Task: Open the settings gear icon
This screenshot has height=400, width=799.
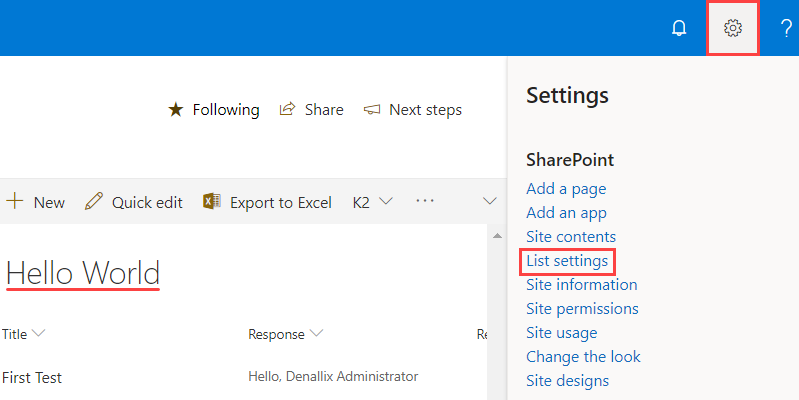Action: tap(733, 28)
